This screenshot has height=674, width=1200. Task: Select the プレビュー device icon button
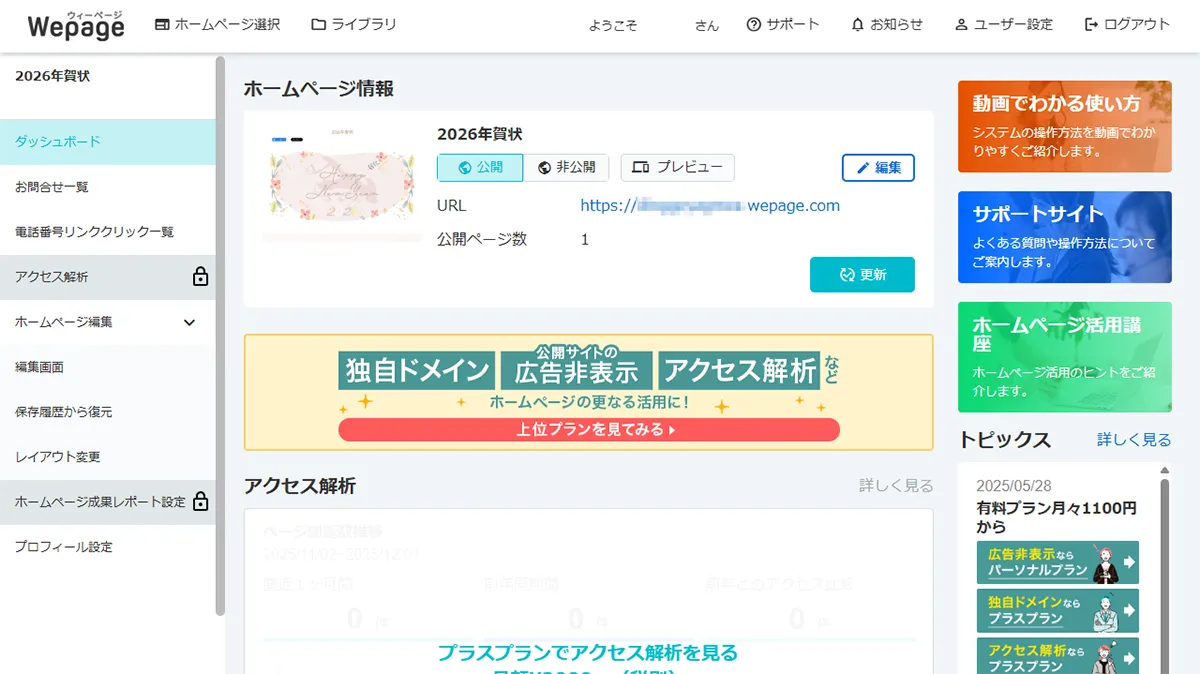[x=677, y=167]
